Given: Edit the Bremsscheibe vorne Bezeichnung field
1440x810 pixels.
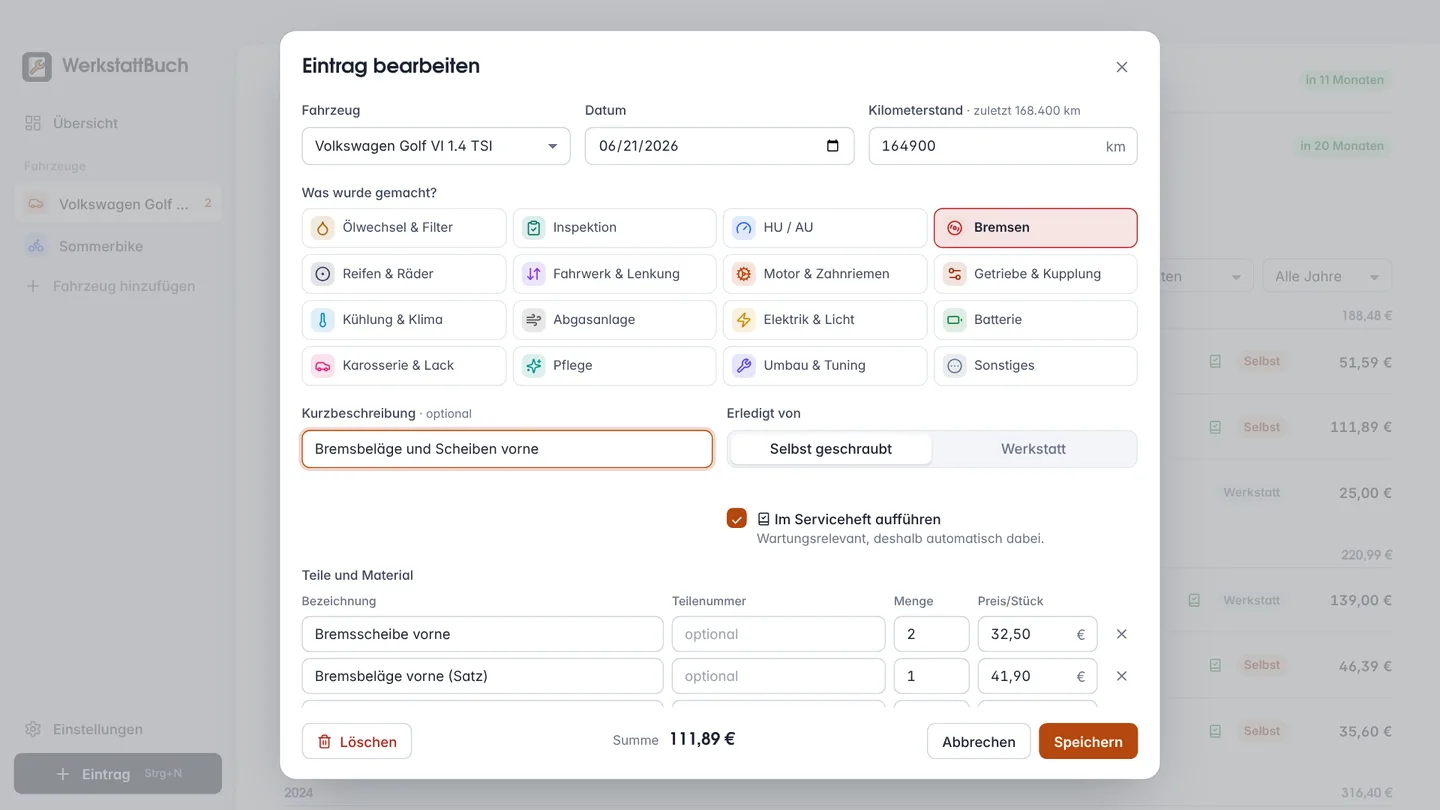Looking at the screenshot, I should 482,634.
